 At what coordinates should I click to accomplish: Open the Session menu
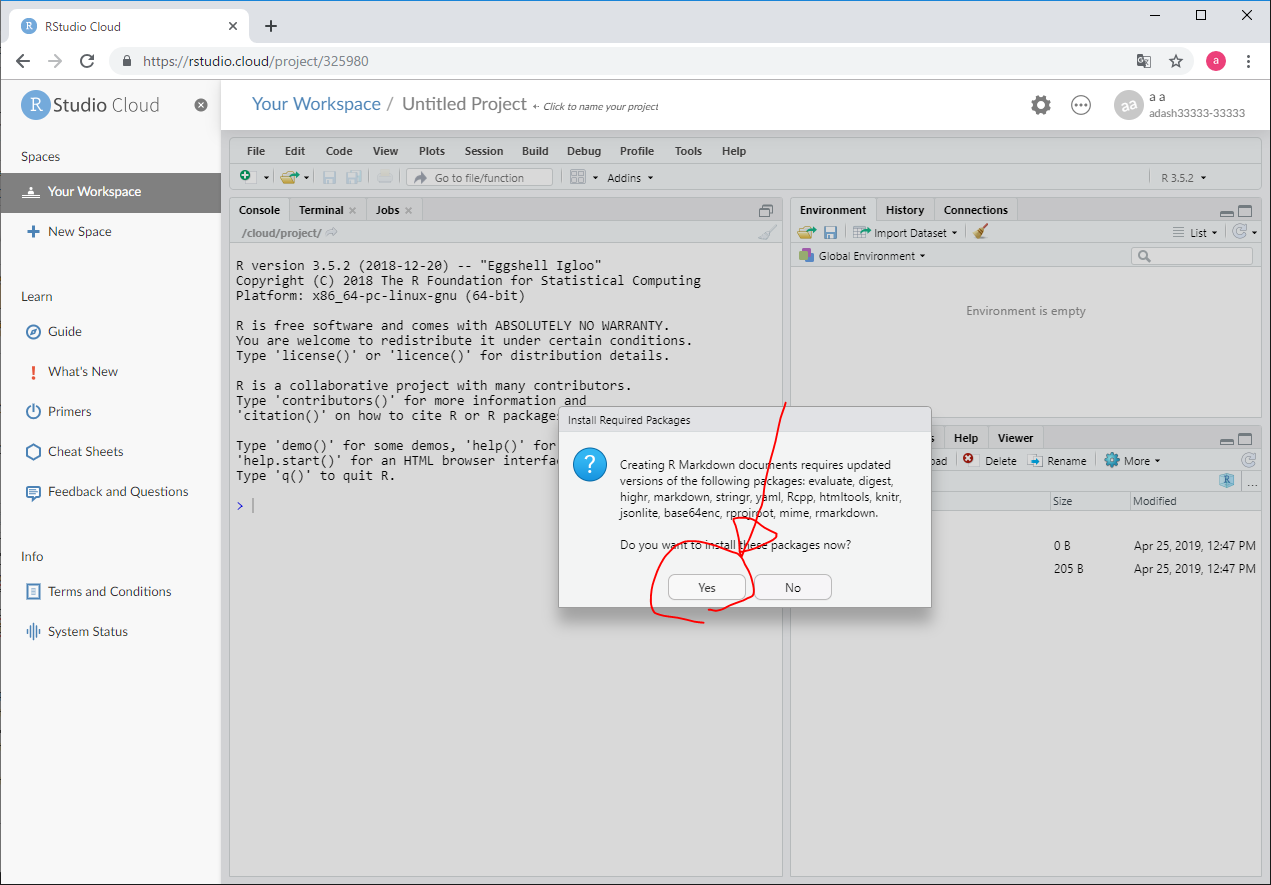tap(484, 151)
